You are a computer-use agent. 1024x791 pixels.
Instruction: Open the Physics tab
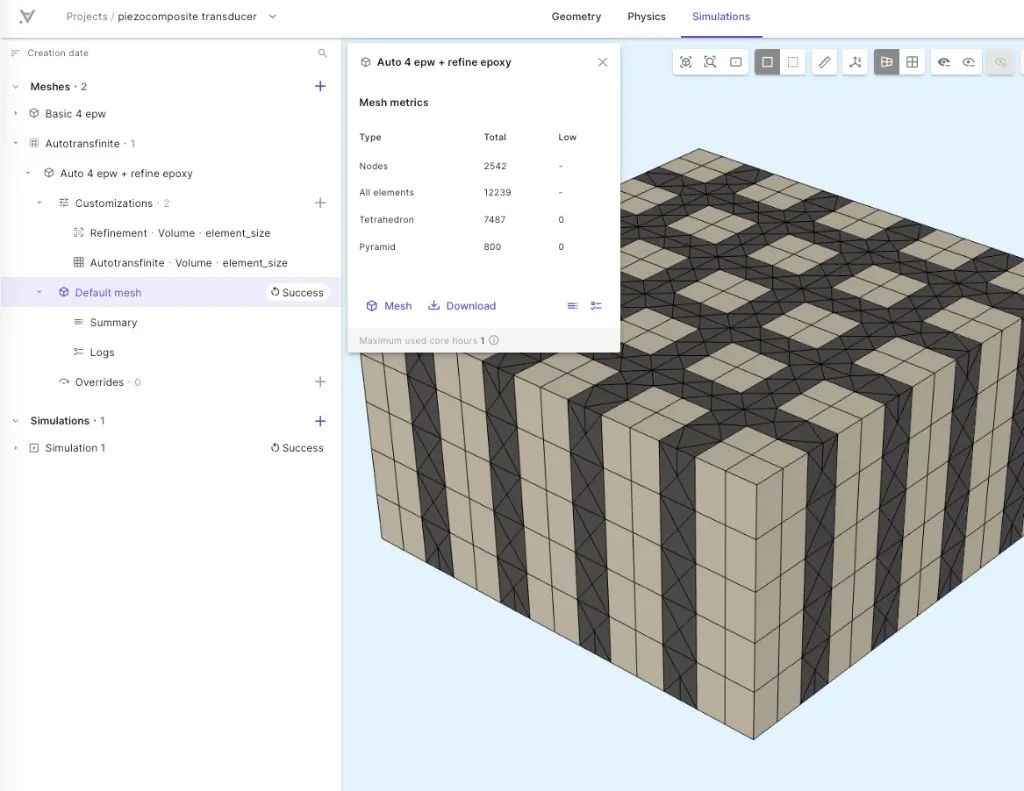coord(647,16)
